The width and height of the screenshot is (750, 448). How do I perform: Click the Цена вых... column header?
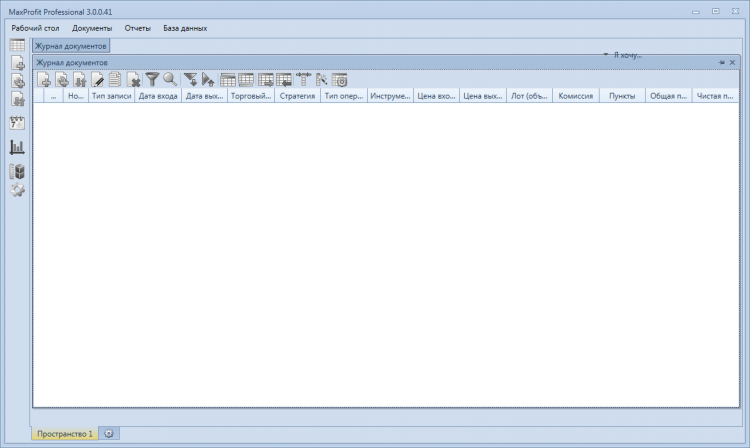pyautogui.click(x=483, y=96)
